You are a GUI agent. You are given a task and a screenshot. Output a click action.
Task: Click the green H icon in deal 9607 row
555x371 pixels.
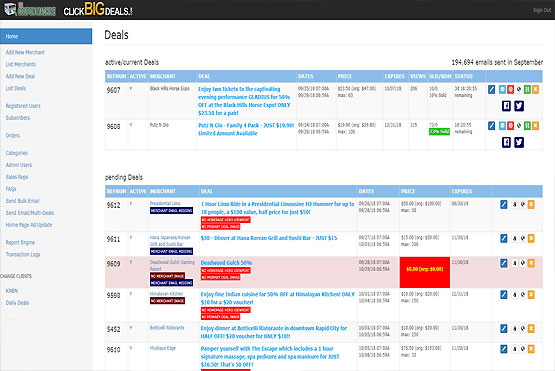click(527, 90)
